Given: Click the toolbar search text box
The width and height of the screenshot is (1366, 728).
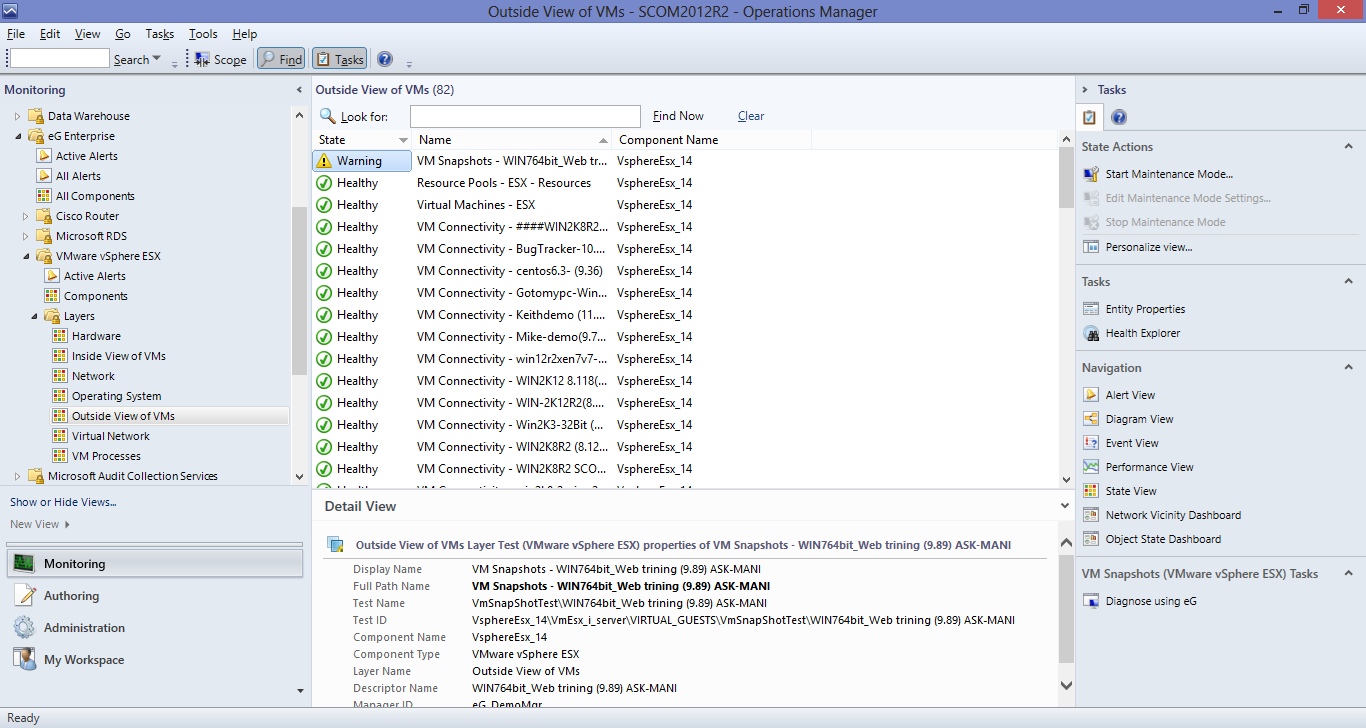Looking at the screenshot, I should click(59, 59).
